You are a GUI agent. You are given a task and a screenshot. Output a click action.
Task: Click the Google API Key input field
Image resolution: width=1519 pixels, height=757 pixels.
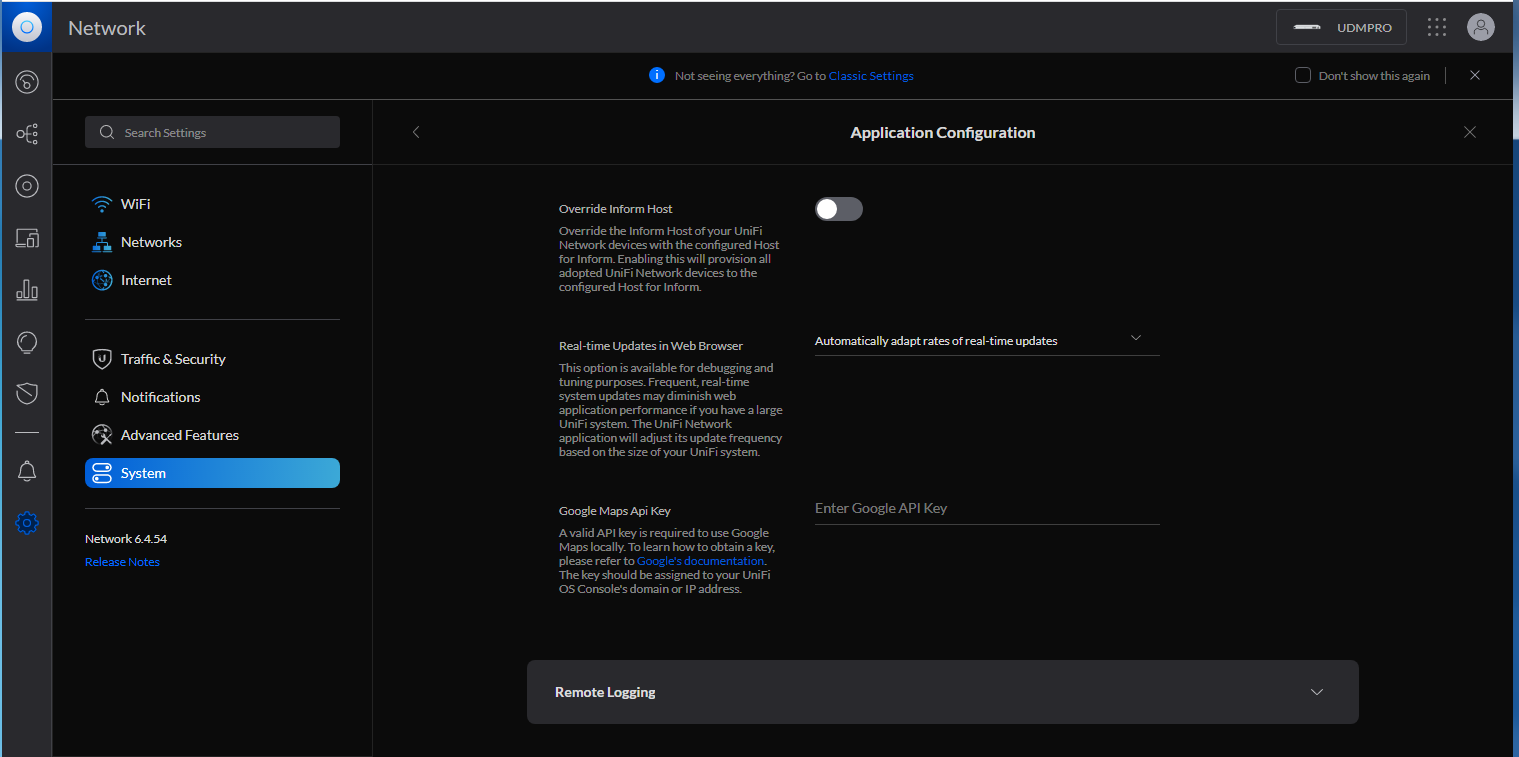[986, 508]
